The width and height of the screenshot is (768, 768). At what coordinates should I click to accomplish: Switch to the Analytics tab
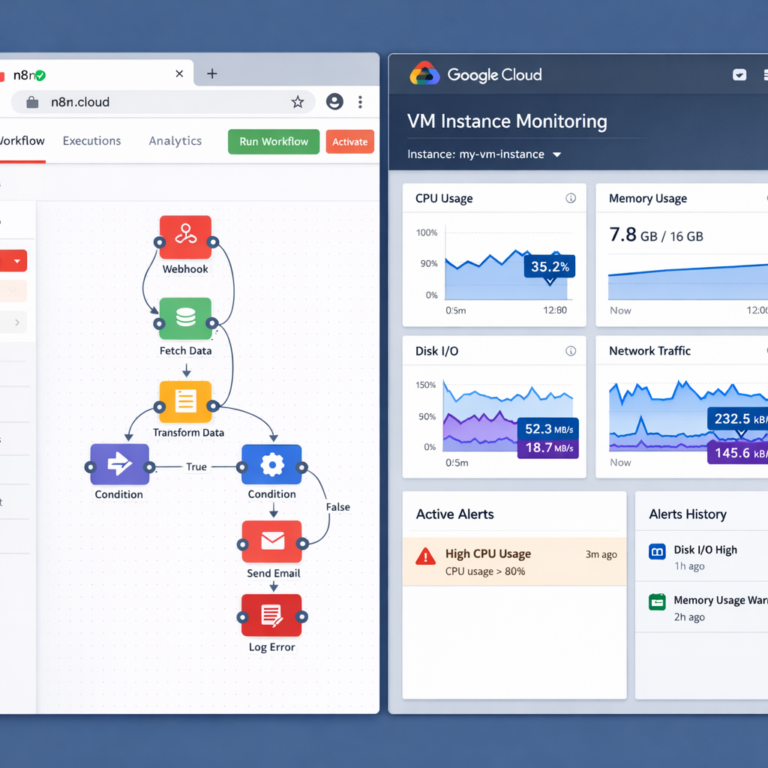click(x=175, y=141)
